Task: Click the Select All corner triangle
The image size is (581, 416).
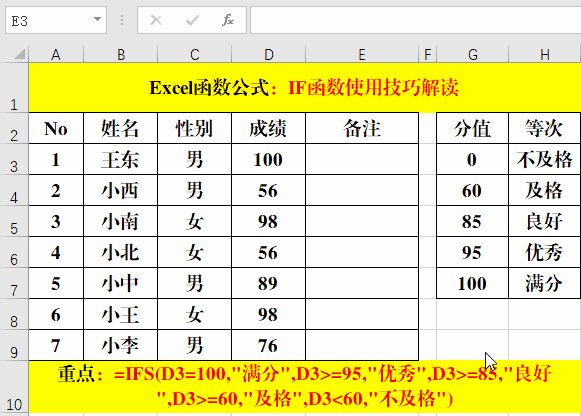Action: pos(19,54)
